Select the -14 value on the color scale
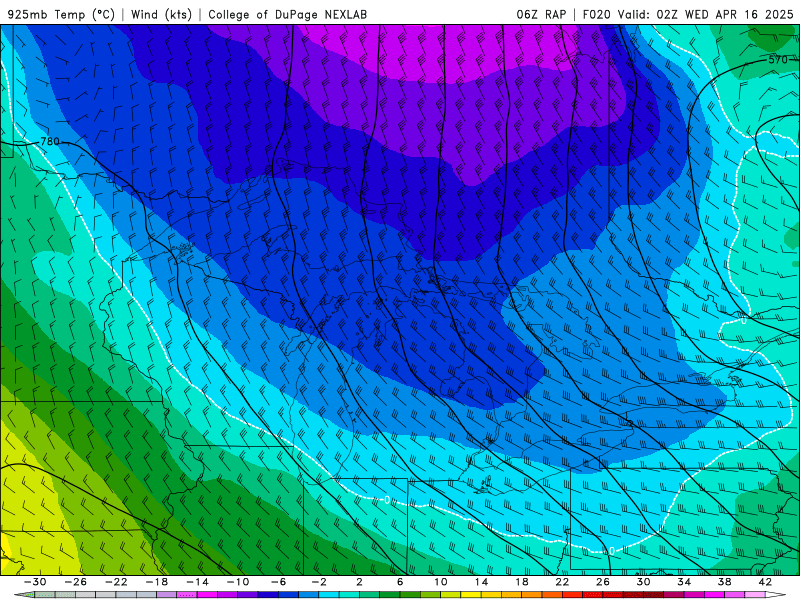The height and width of the screenshot is (600, 800). pyautogui.click(x=197, y=582)
